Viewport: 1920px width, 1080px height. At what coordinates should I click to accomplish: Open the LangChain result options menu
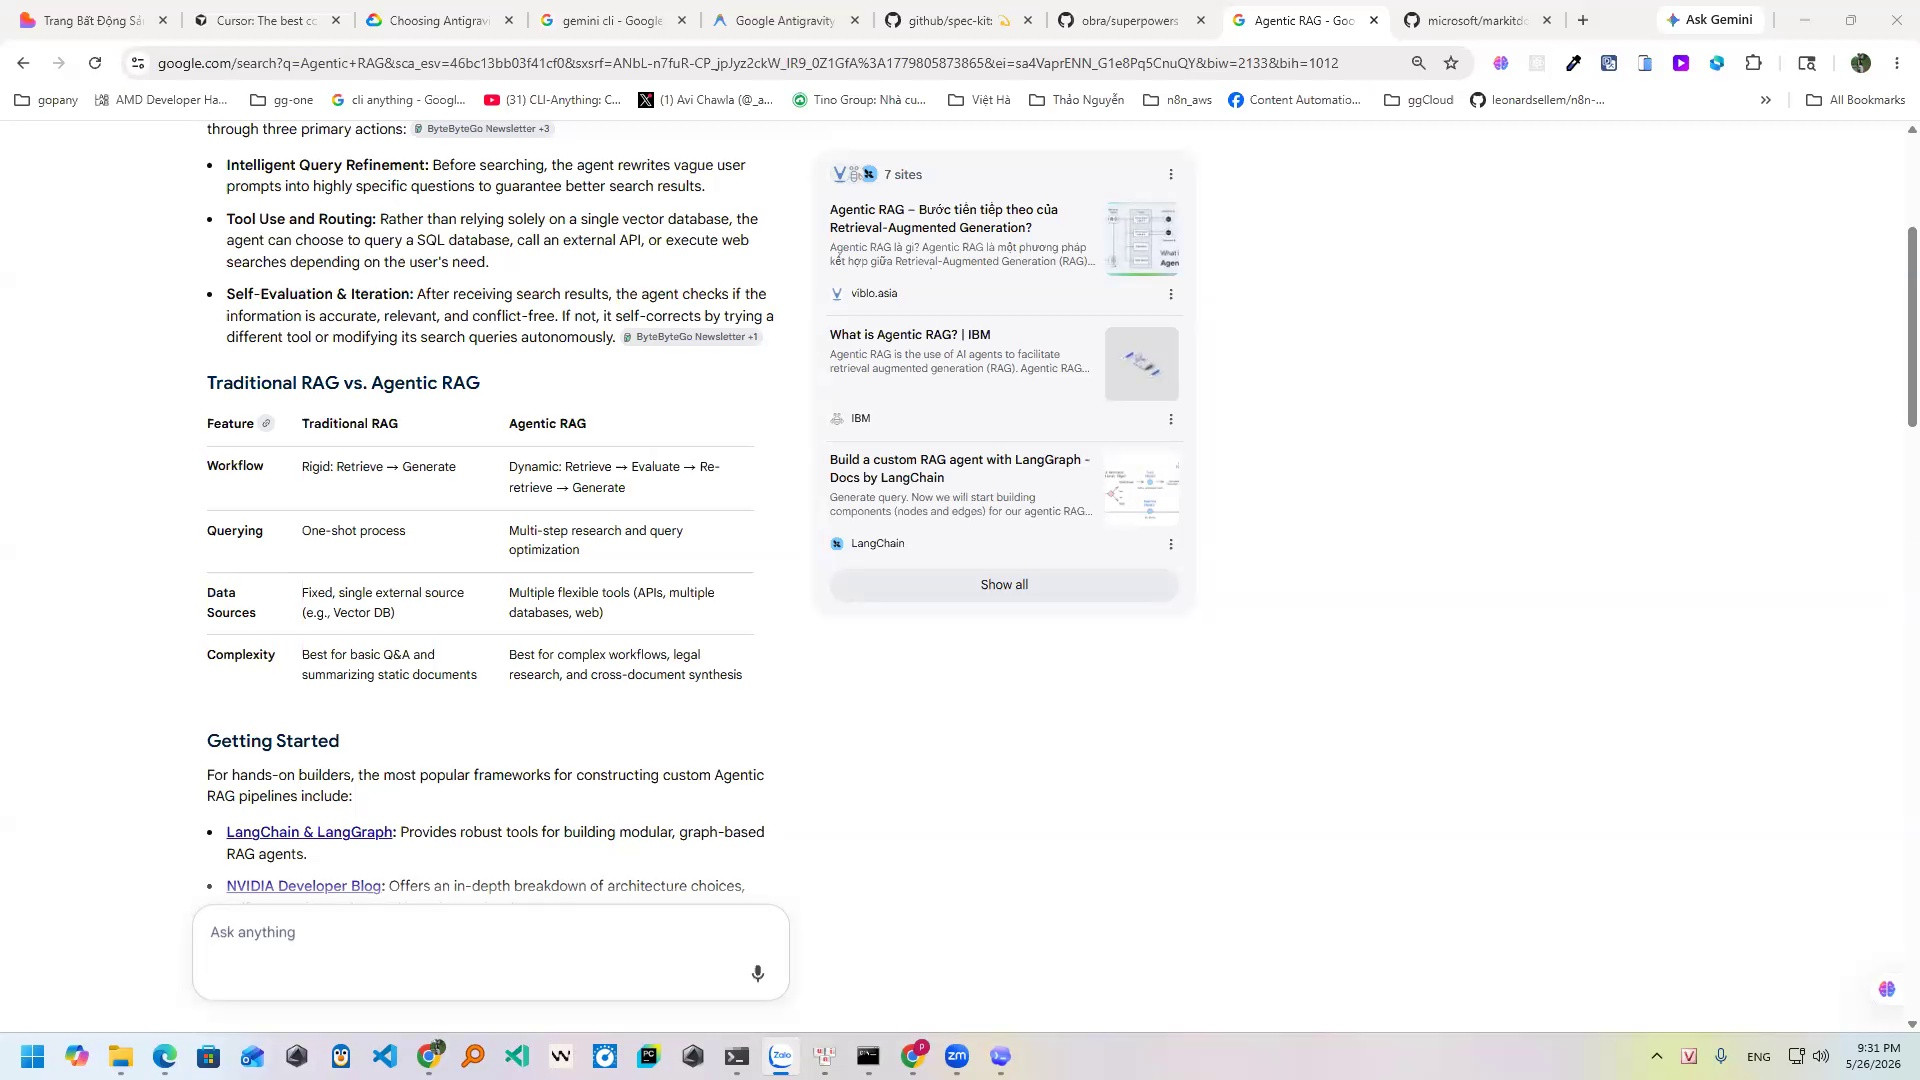pos(1171,544)
